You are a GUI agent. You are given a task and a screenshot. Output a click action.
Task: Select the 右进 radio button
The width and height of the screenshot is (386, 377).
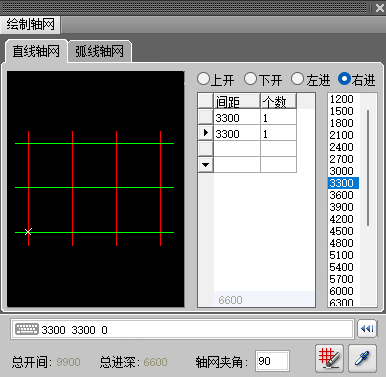344,79
